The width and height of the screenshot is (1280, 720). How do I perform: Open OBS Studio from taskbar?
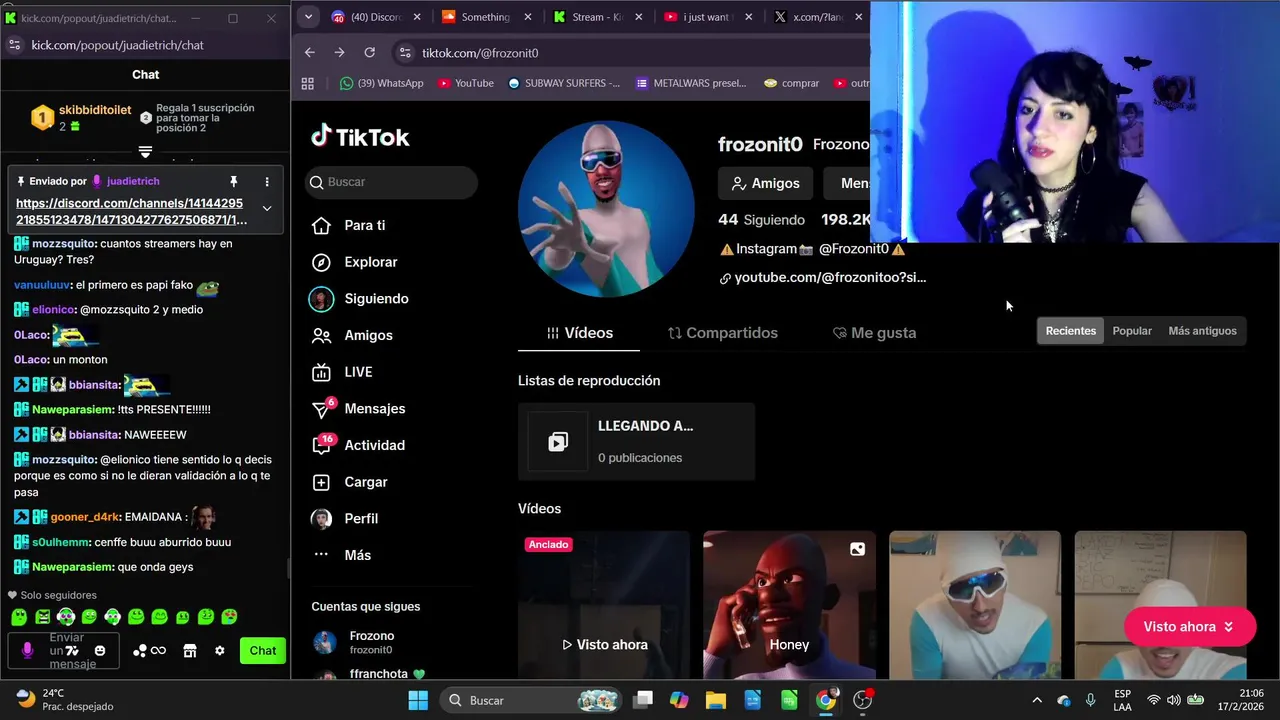point(863,700)
